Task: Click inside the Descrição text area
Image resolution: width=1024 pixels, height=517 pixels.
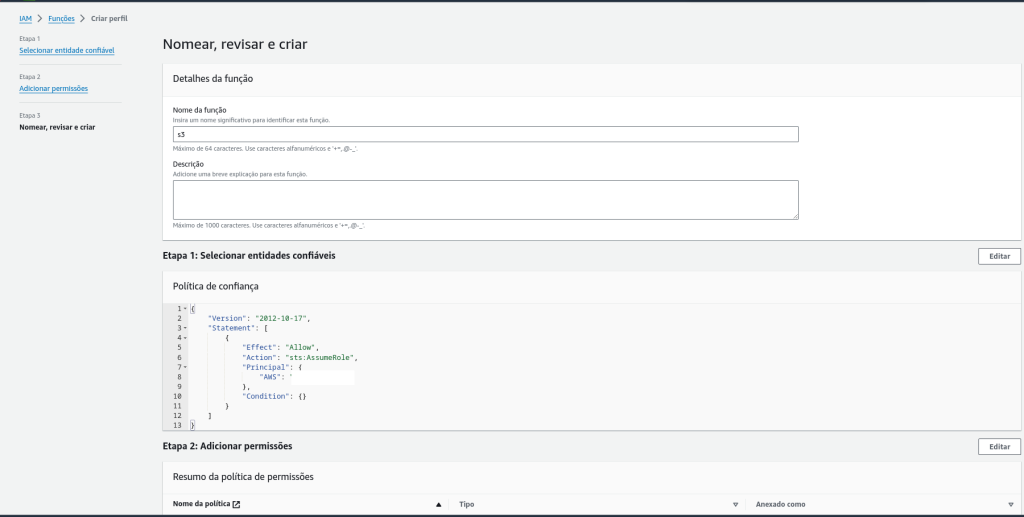Action: click(x=485, y=199)
